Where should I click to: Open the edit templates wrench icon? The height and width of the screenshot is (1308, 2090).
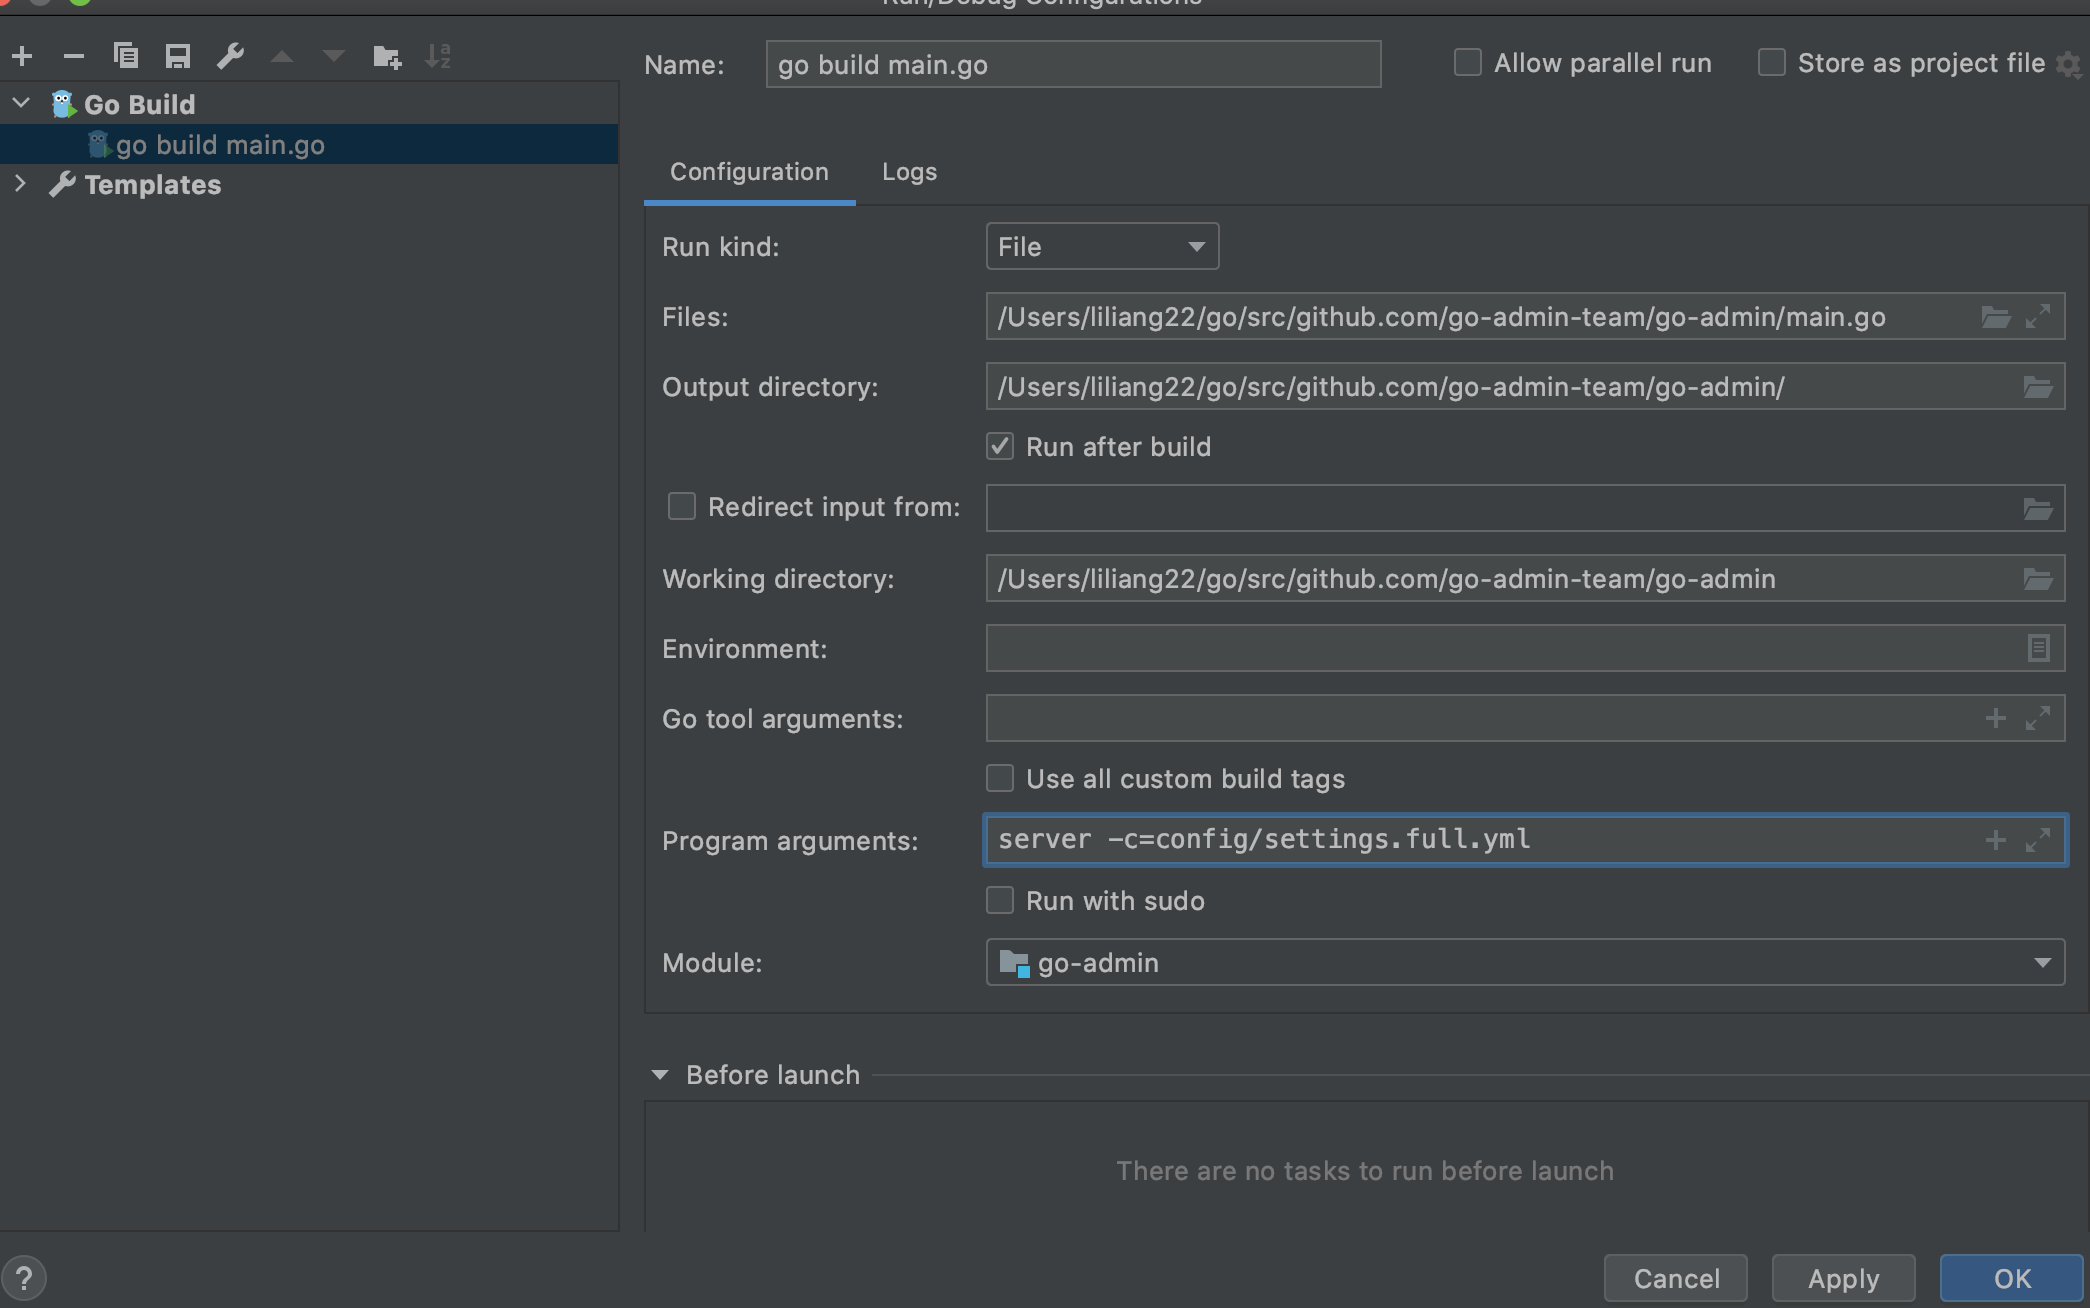230,56
